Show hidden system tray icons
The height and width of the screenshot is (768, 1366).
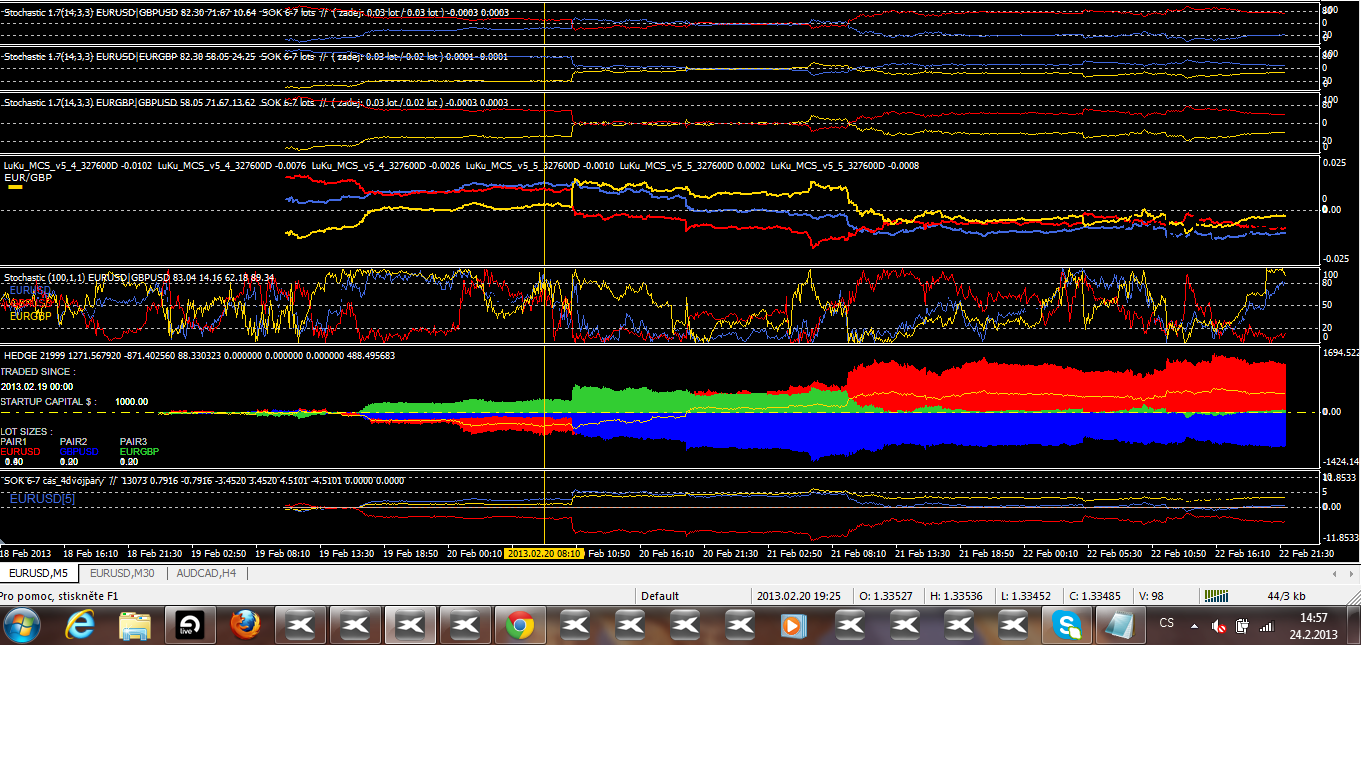[x=1194, y=627]
